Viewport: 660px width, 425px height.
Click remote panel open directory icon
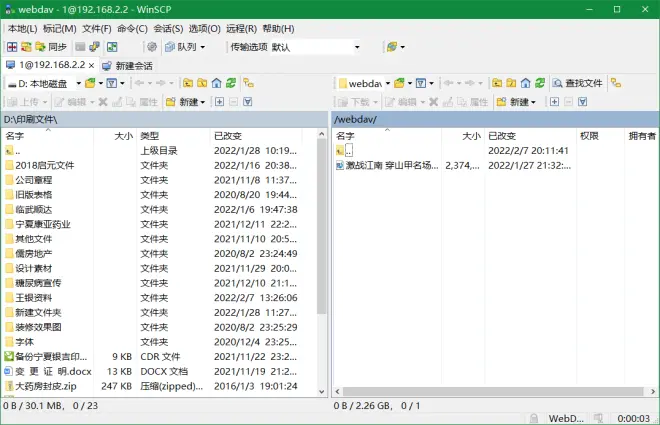[x=399, y=83]
